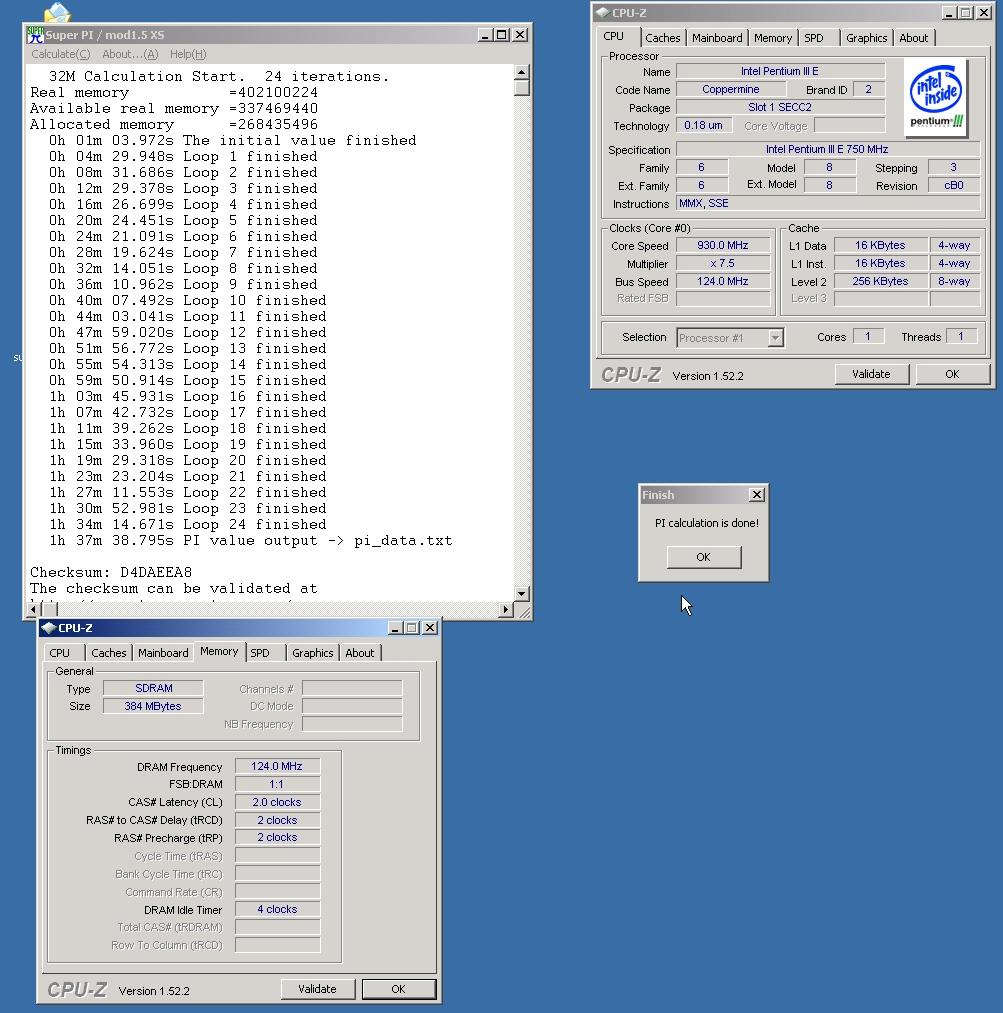Click the desktop folder icon above Super PI
This screenshot has width=1003, height=1013.
(57, 13)
